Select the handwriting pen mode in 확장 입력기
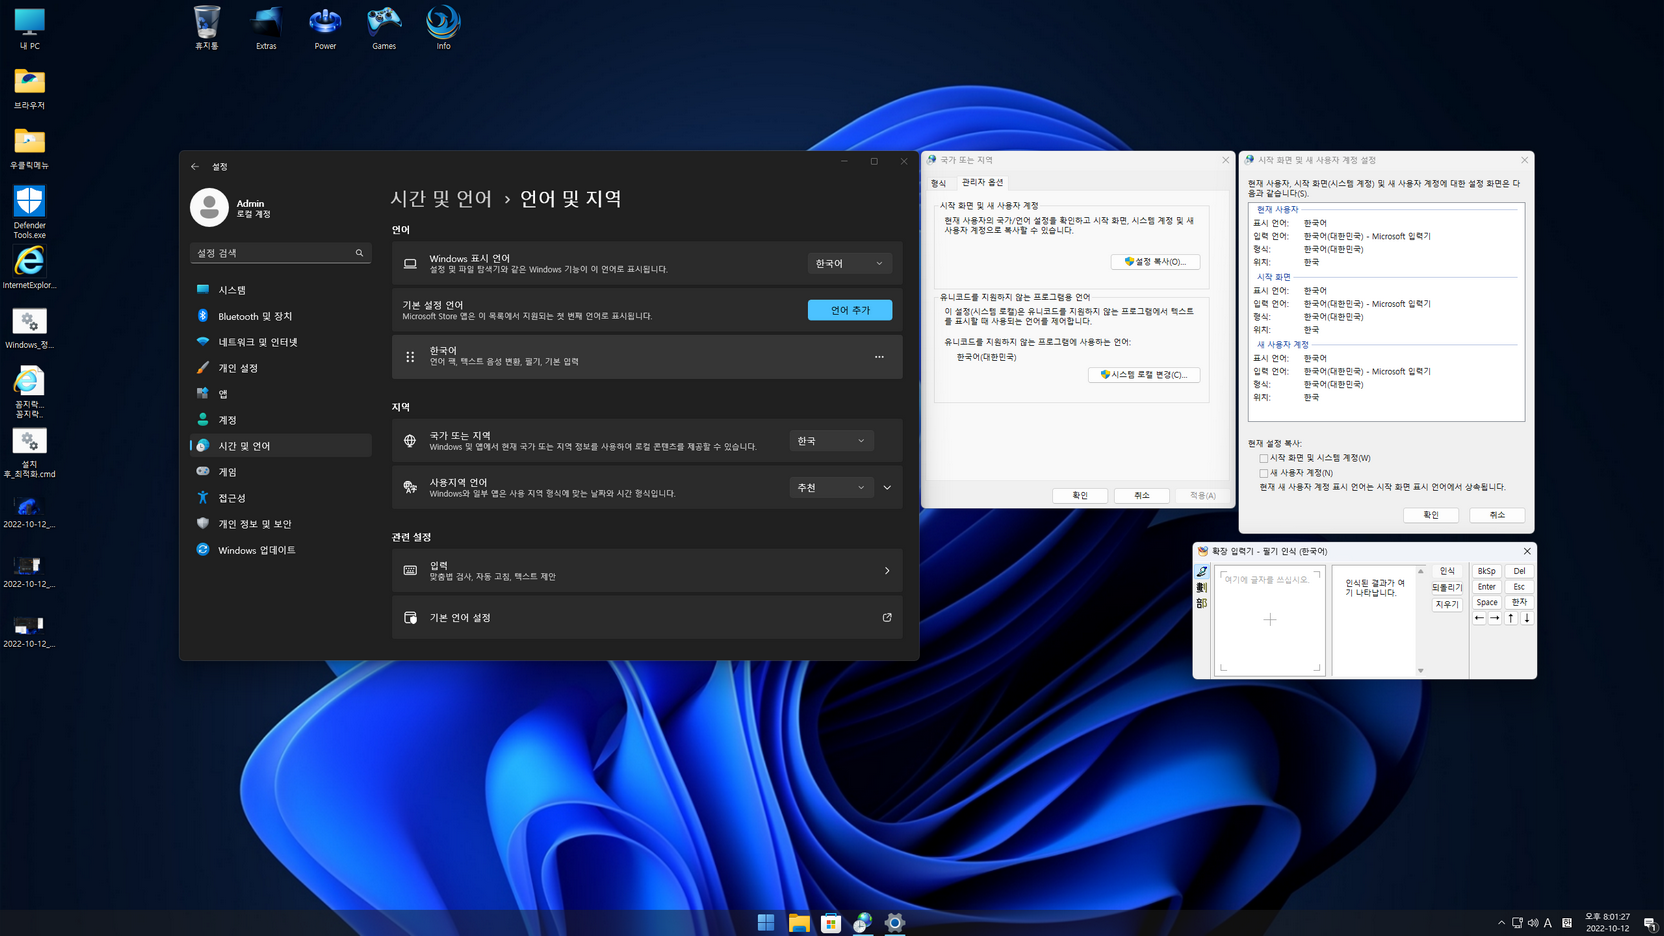This screenshot has height=936, width=1664. [1202, 572]
